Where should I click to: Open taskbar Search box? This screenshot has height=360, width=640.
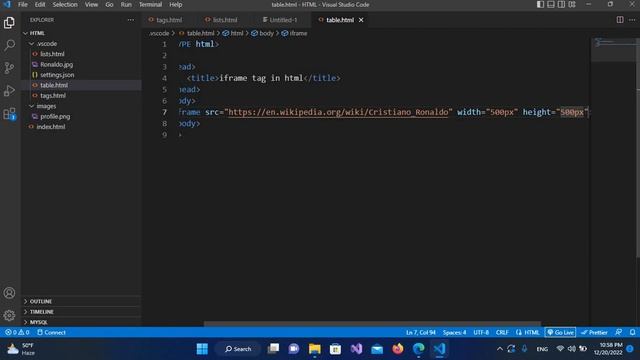[x=238, y=349]
